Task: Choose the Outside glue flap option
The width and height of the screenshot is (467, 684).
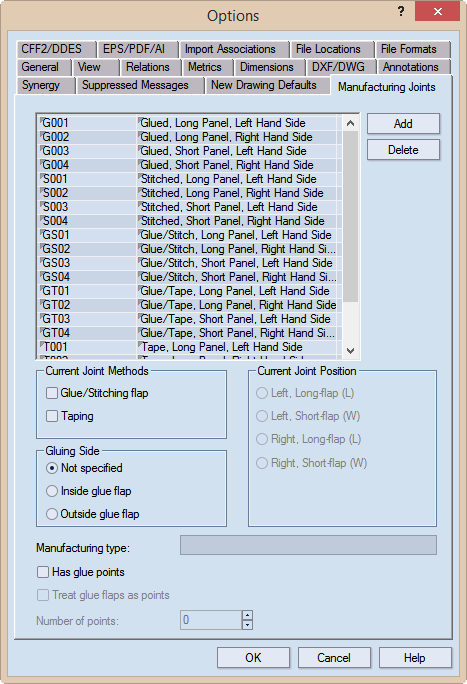Action: (x=52, y=514)
